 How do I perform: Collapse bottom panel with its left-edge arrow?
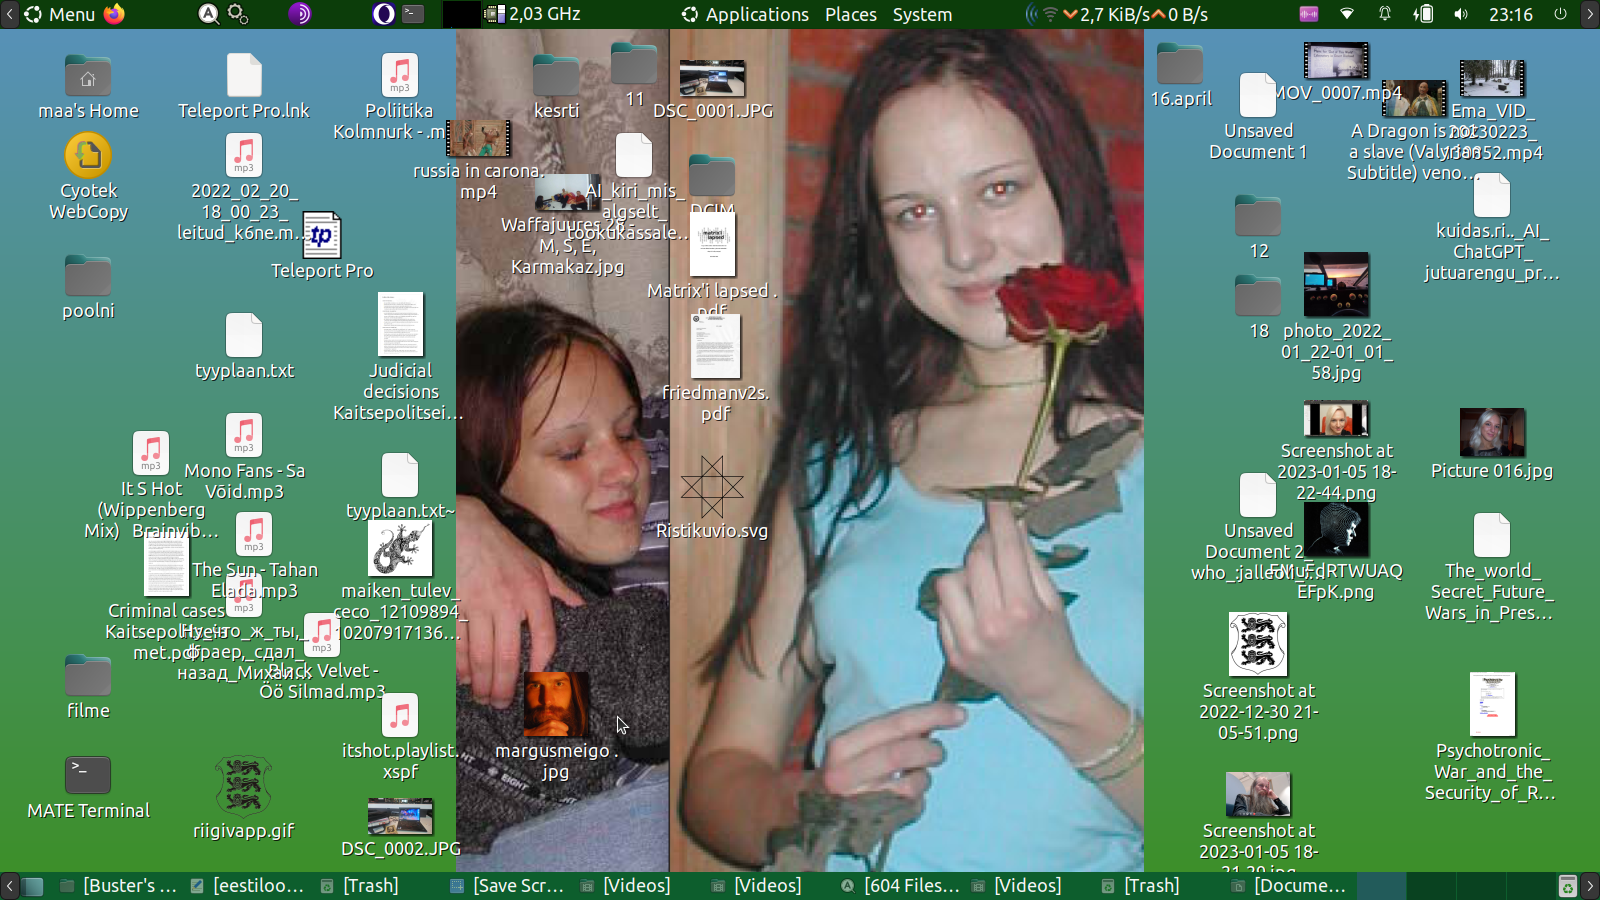[9, 886]
